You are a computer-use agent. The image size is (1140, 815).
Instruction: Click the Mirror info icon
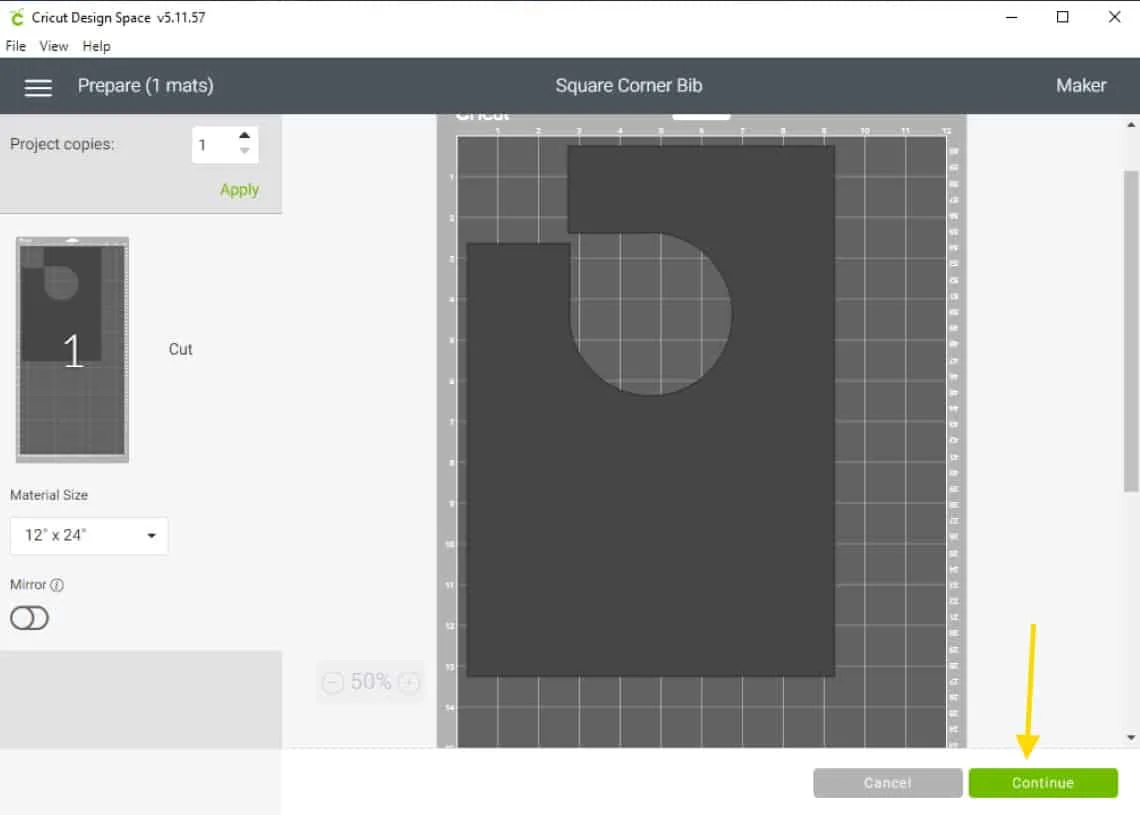[x=57, y=585]
